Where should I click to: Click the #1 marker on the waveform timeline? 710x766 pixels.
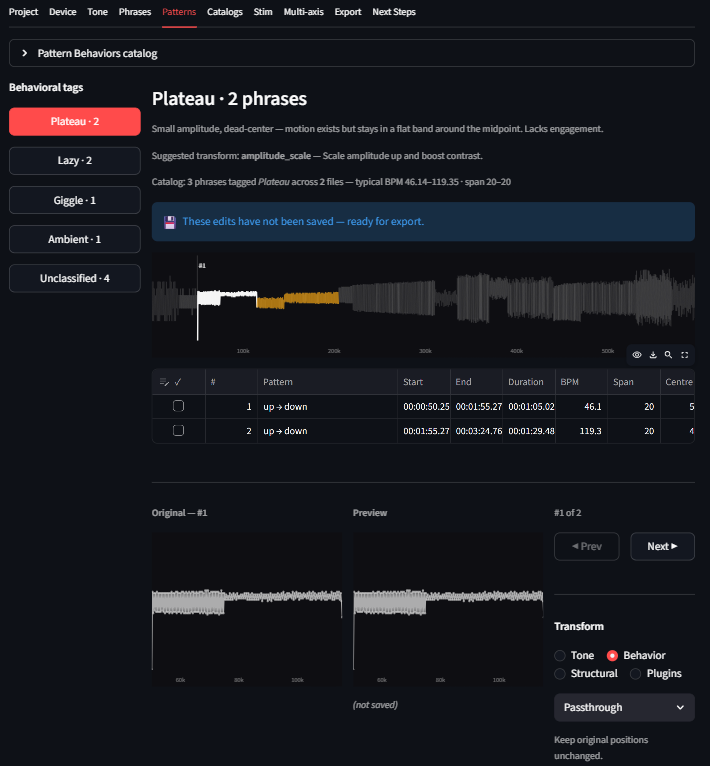pyautogui.click(x=201, y=266)
